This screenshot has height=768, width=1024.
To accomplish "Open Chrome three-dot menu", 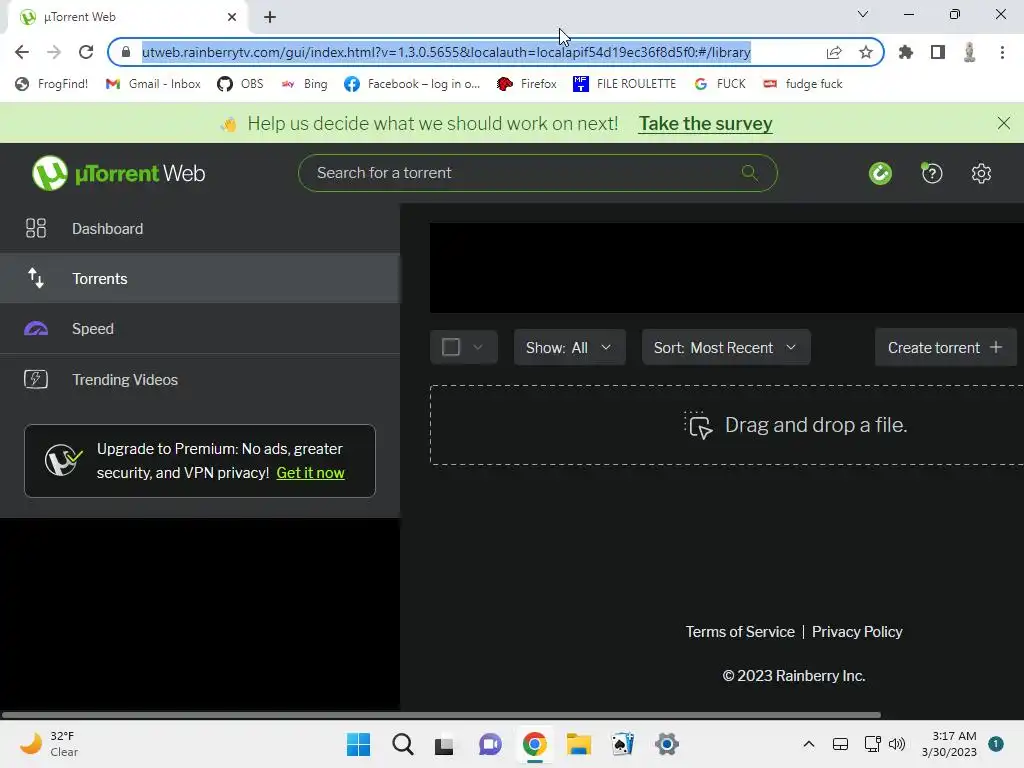I will [1002, 52].
